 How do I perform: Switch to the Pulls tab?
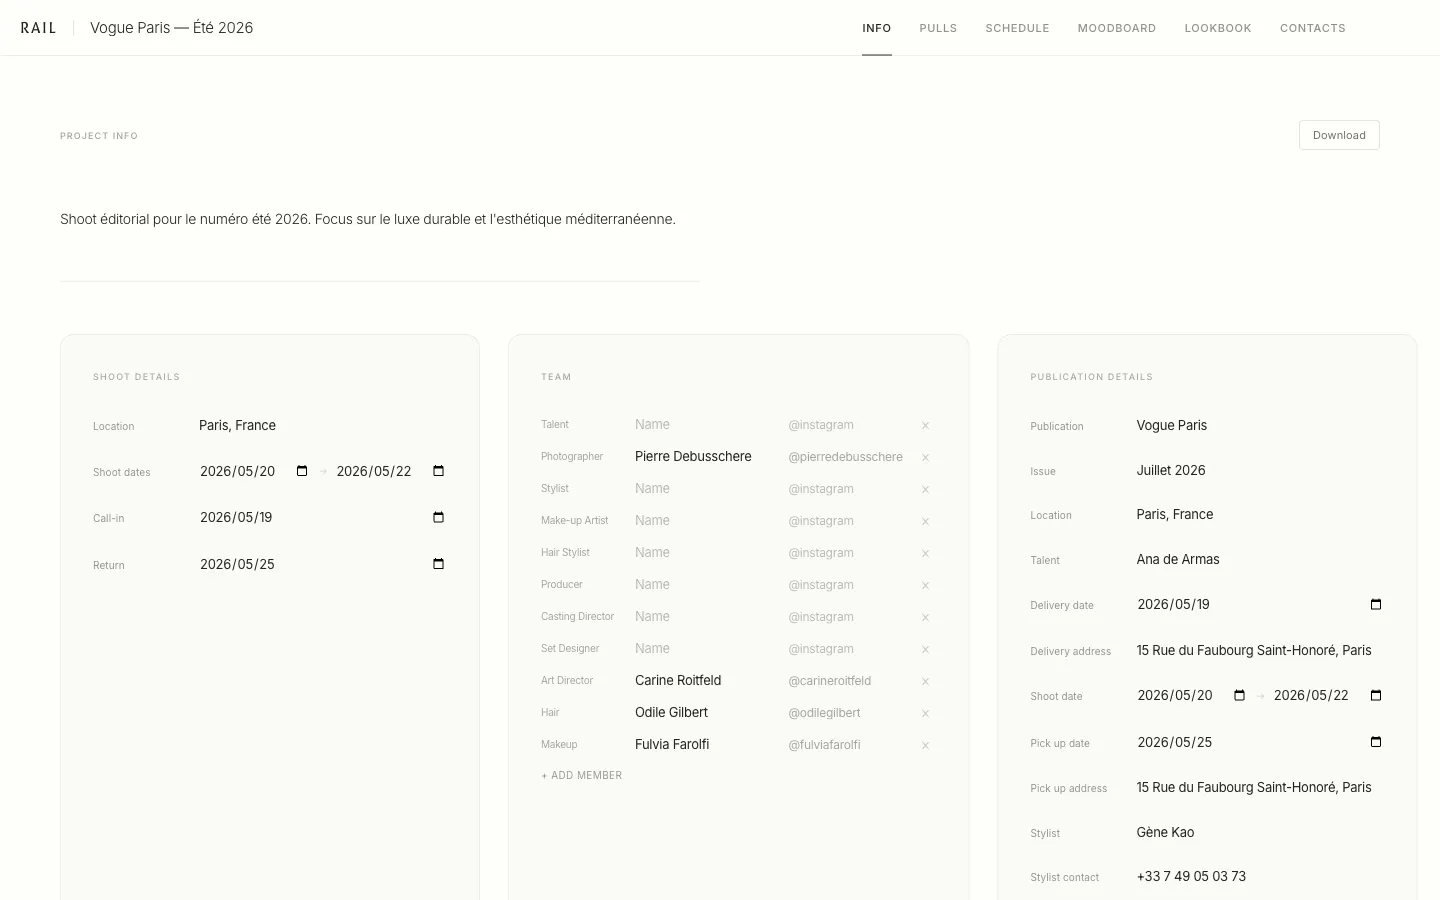pos(938,28)
